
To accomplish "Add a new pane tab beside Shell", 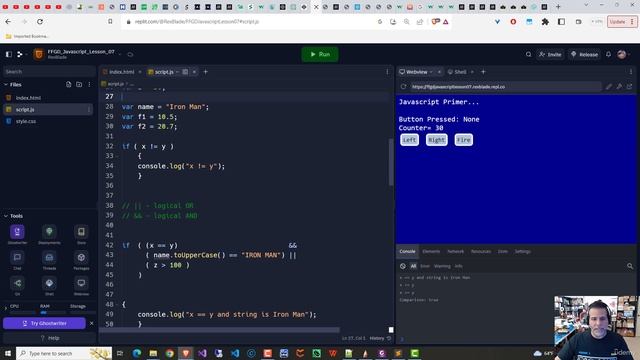I will (x=483, y=72).
